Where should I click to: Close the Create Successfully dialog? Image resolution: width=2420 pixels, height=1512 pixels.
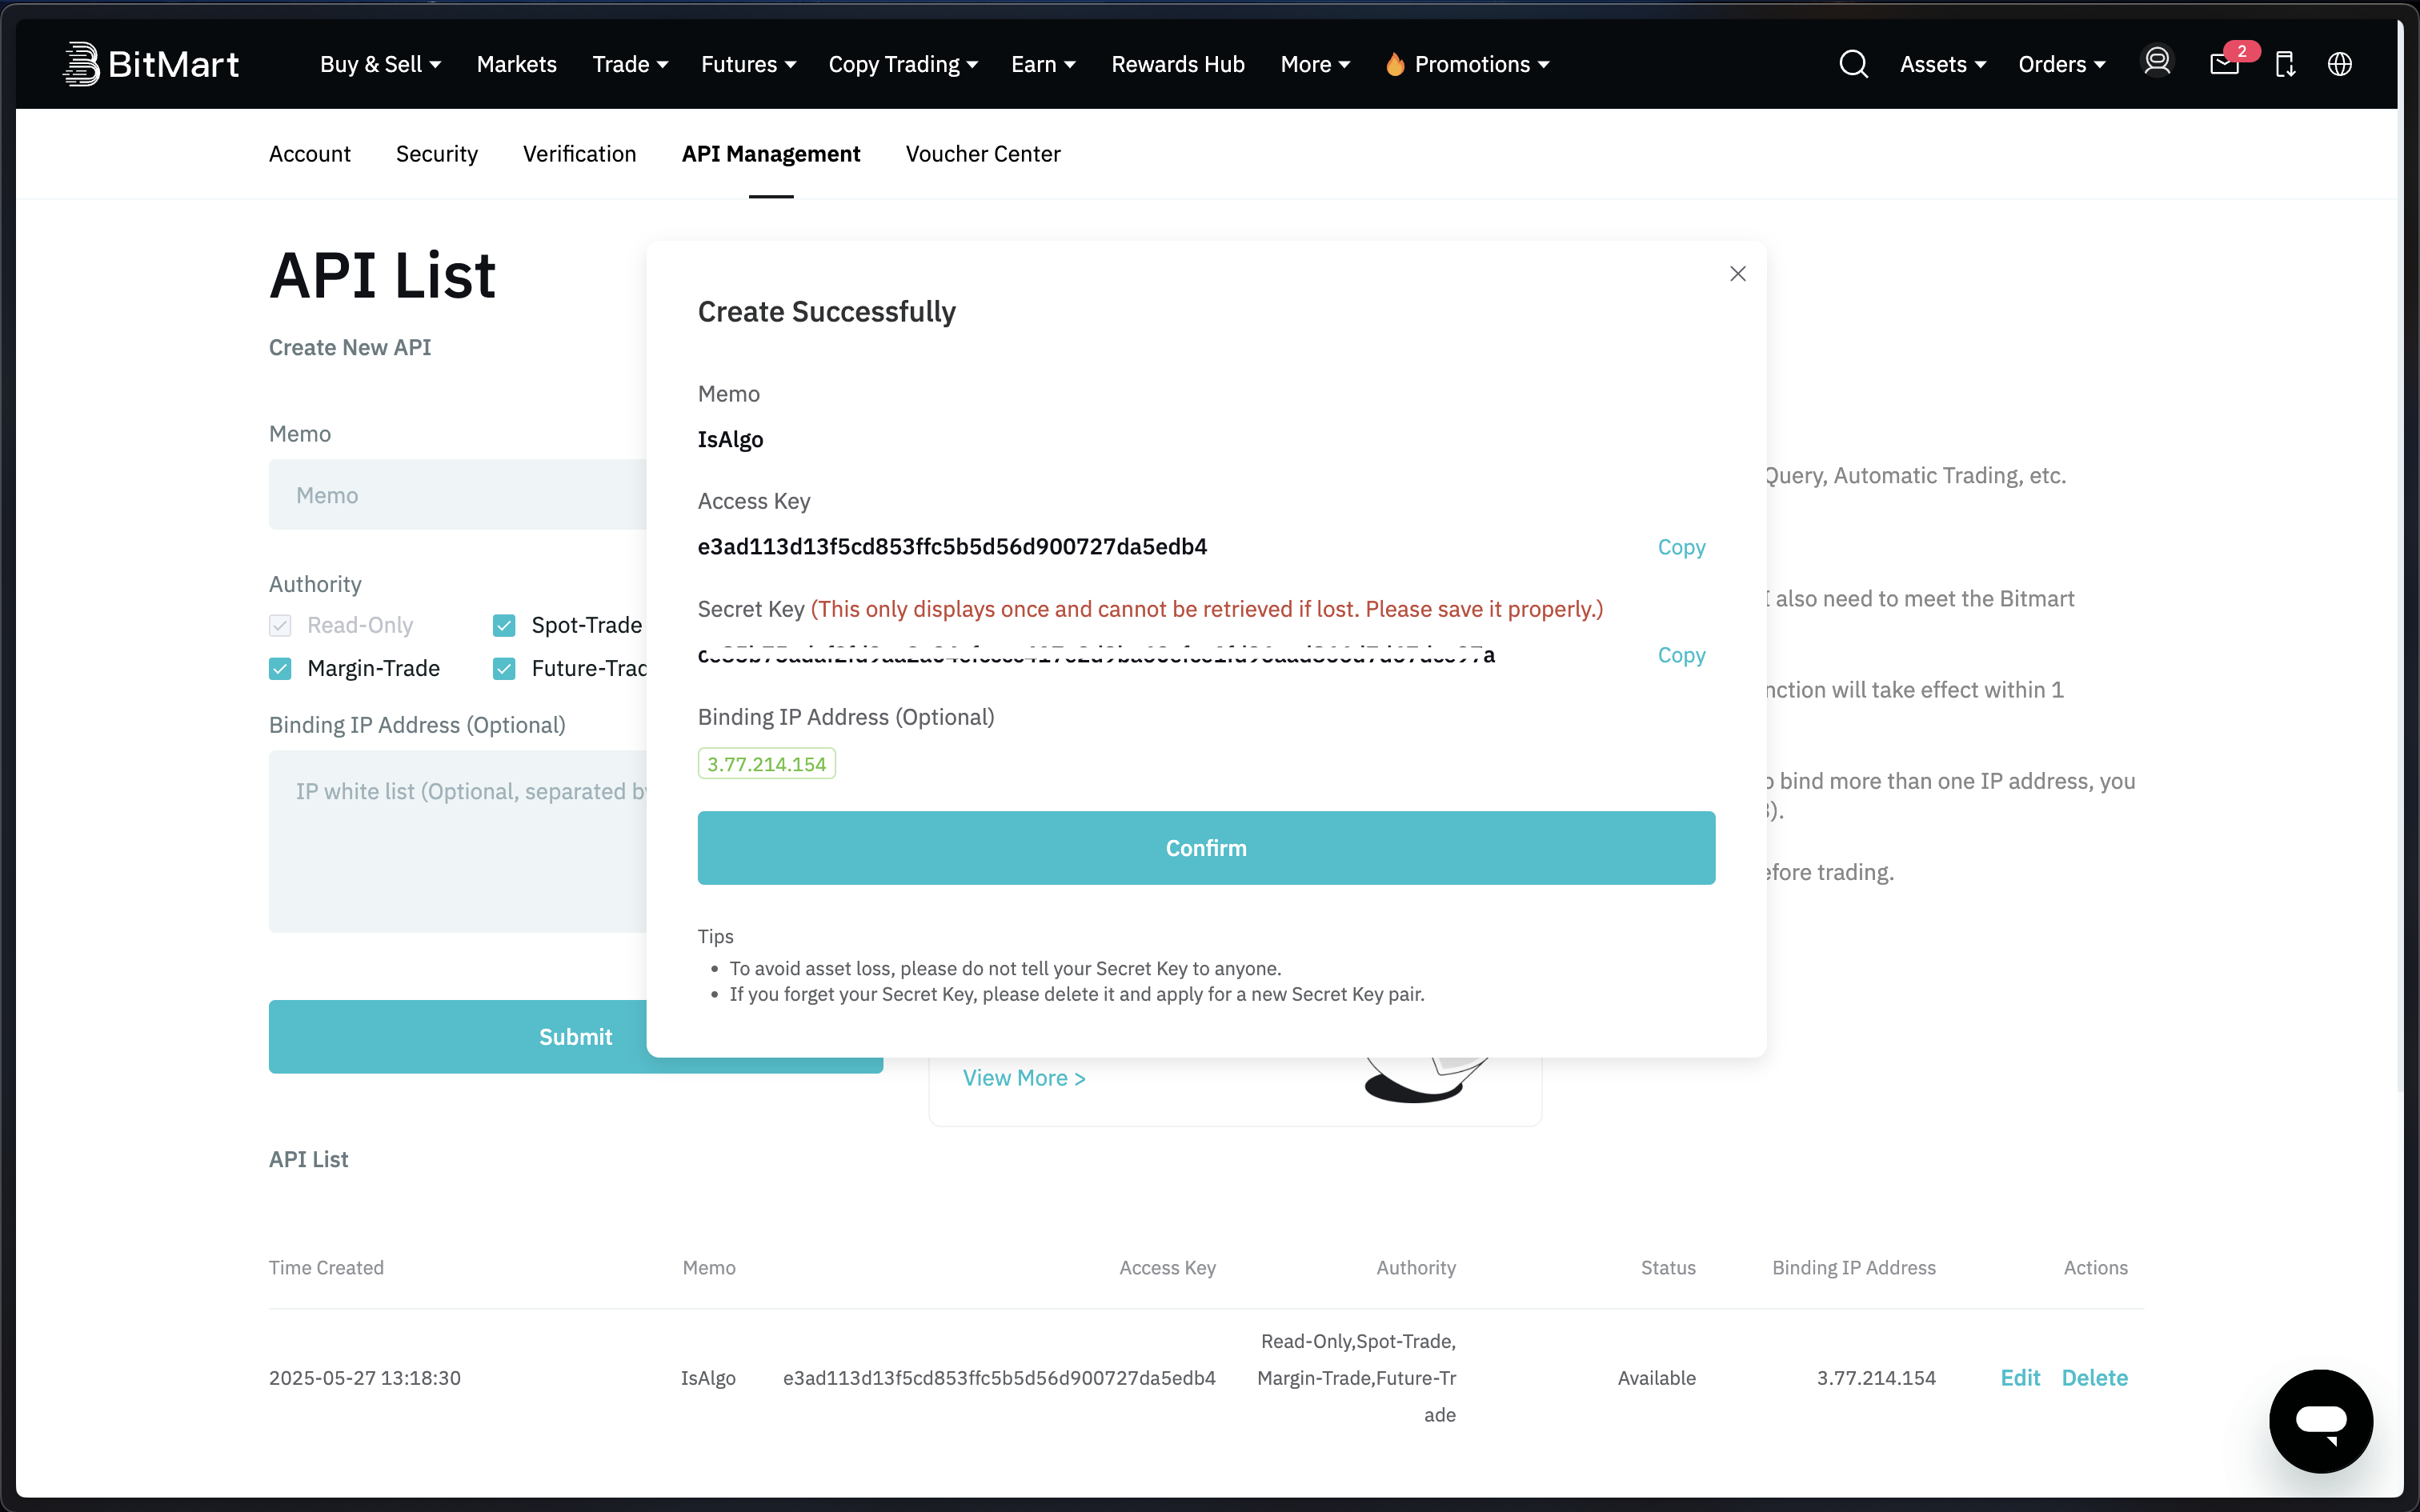tap(1738, 274)
